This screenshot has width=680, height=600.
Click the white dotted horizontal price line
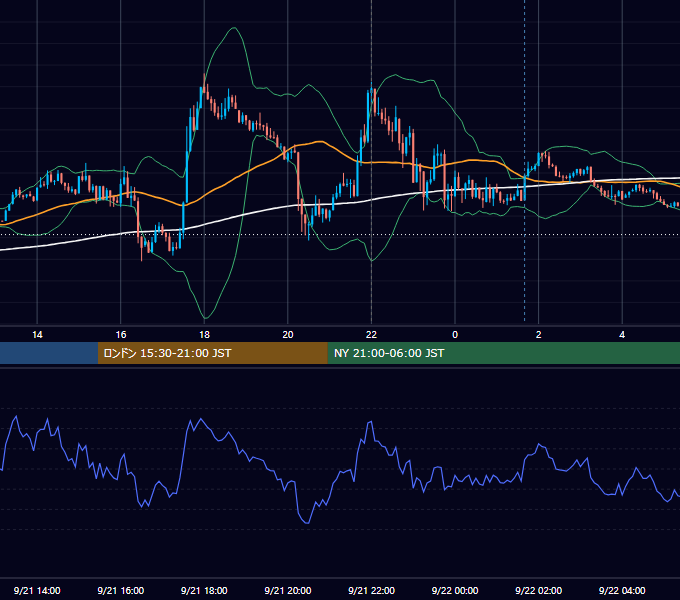coord(340,235)
